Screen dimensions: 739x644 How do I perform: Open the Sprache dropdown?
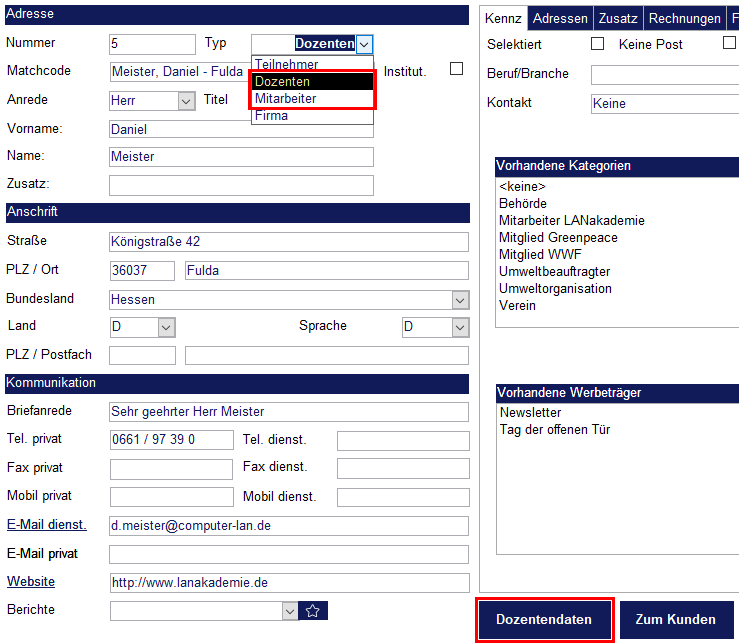tap(460, 328)
